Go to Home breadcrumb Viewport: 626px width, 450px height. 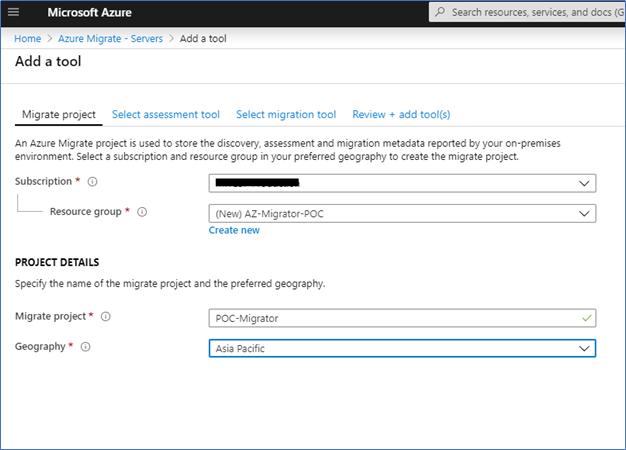(x=28, y=39)
